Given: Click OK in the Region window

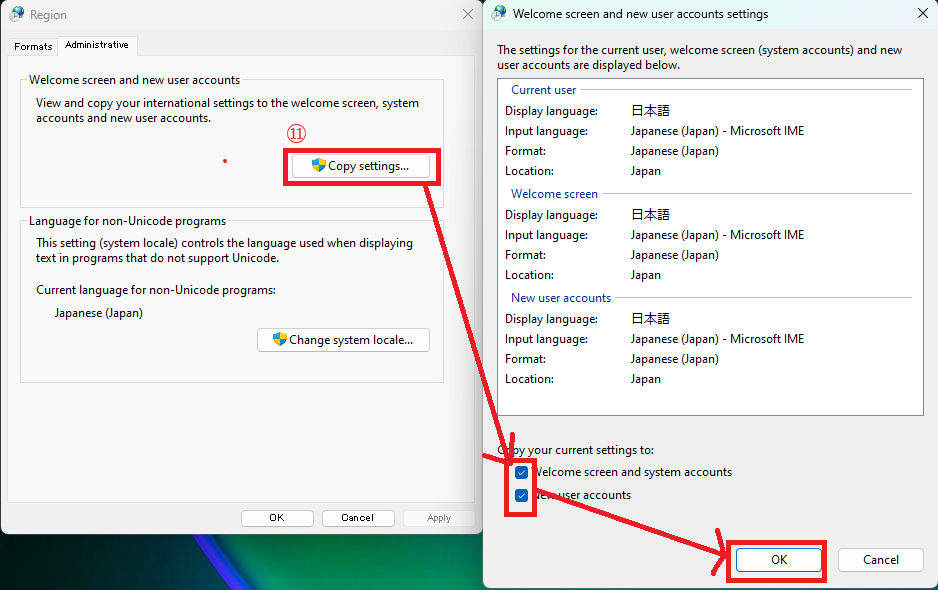Looking at the screenshot, I should (x=277, y=517).
